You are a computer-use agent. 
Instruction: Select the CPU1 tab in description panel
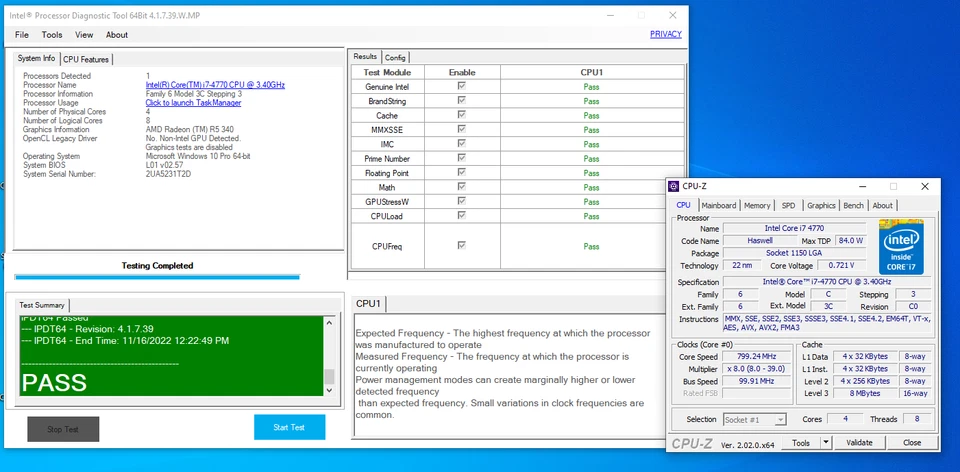tap(369, 304)
